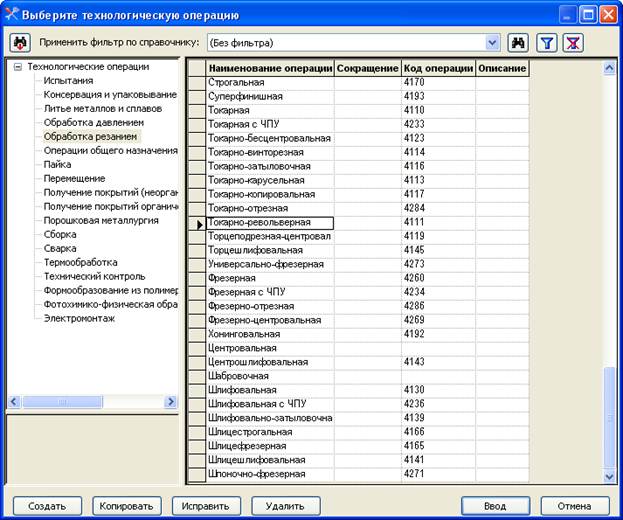Click the tree's scroll right arrow
Viewport: 623px width, 520px height.
pyautogui.click(x=170, y=402)
